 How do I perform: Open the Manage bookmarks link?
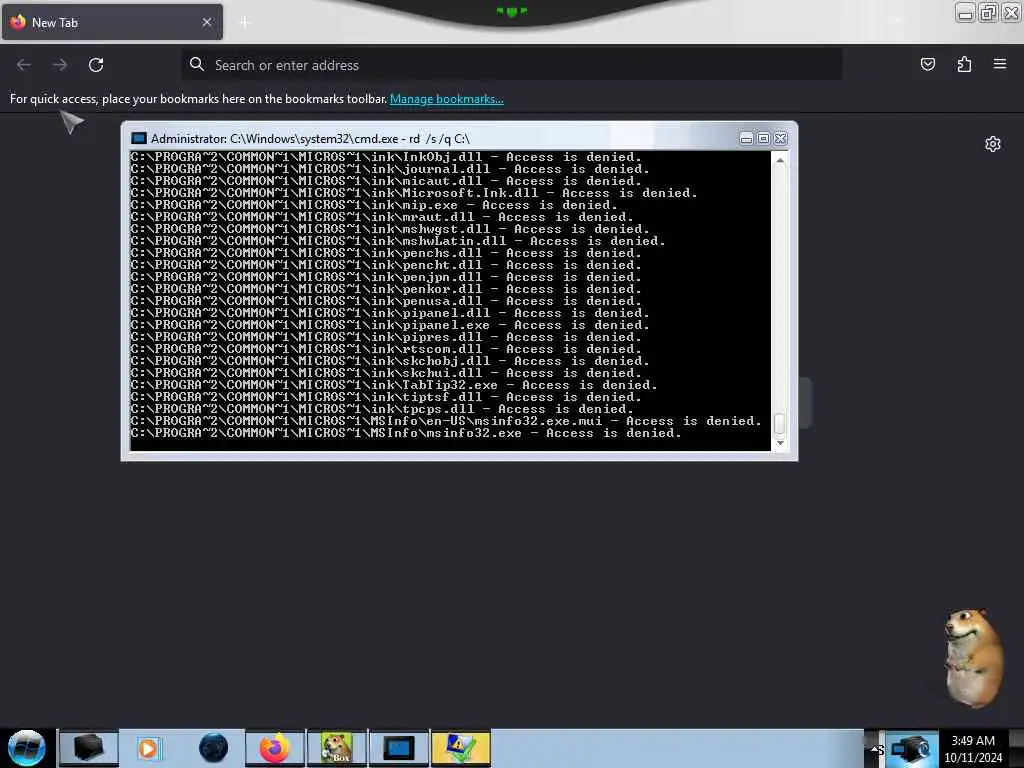click(447, 99)
